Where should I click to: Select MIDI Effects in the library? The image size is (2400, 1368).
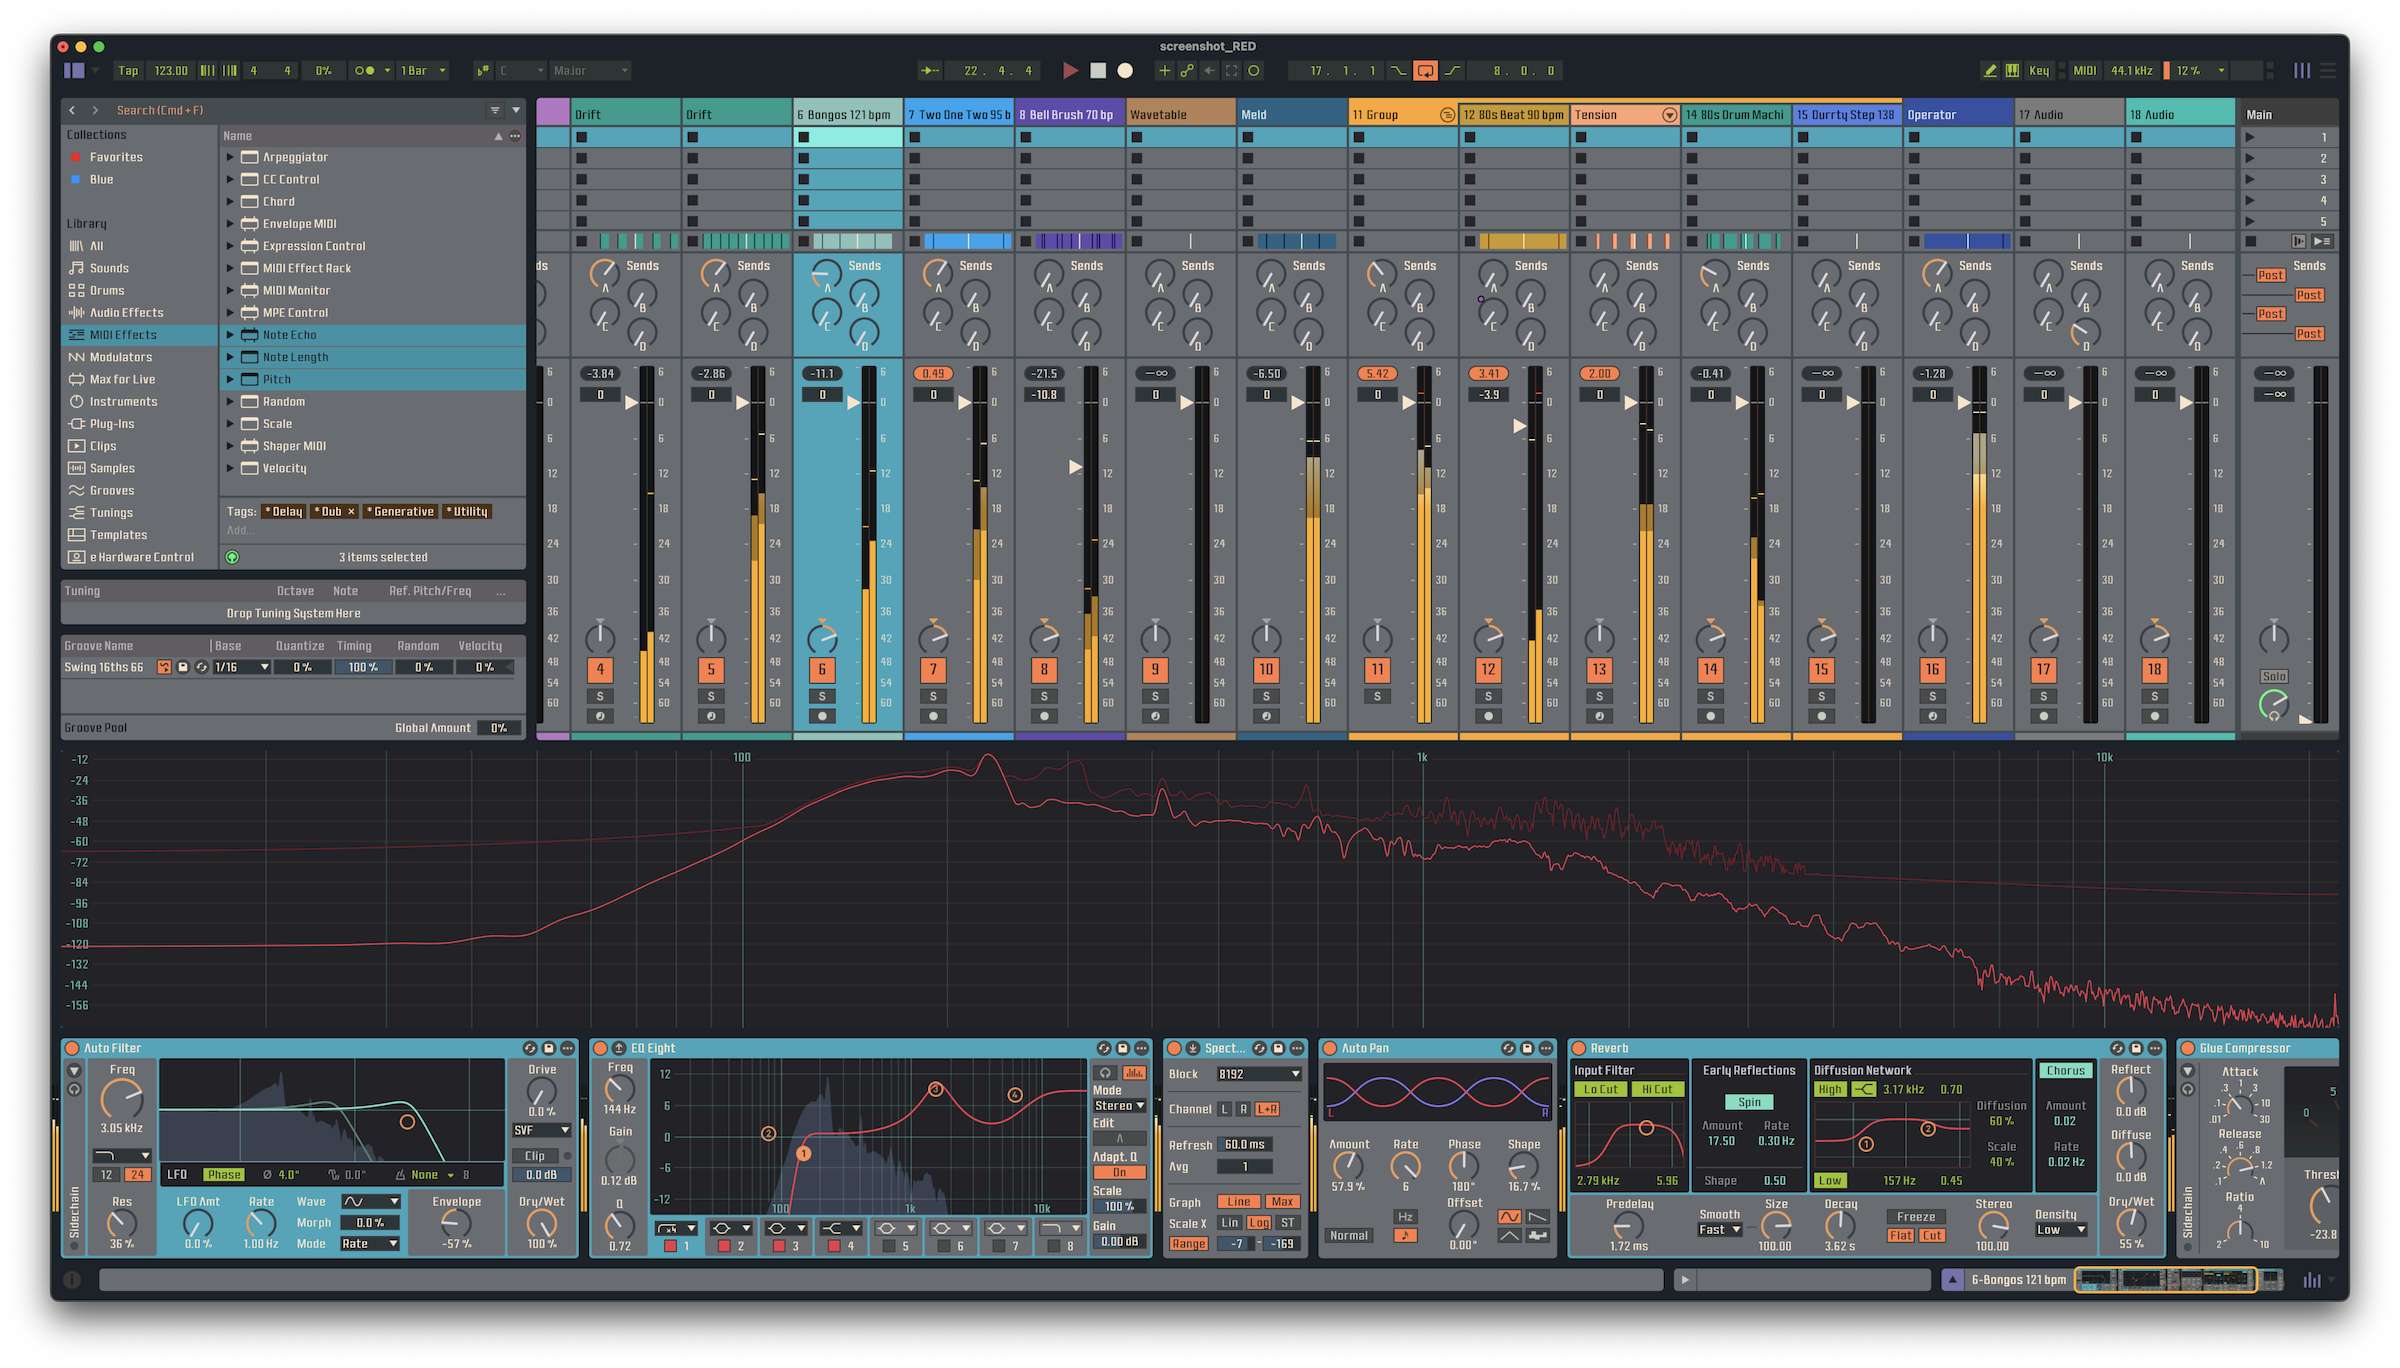[123, 335]
